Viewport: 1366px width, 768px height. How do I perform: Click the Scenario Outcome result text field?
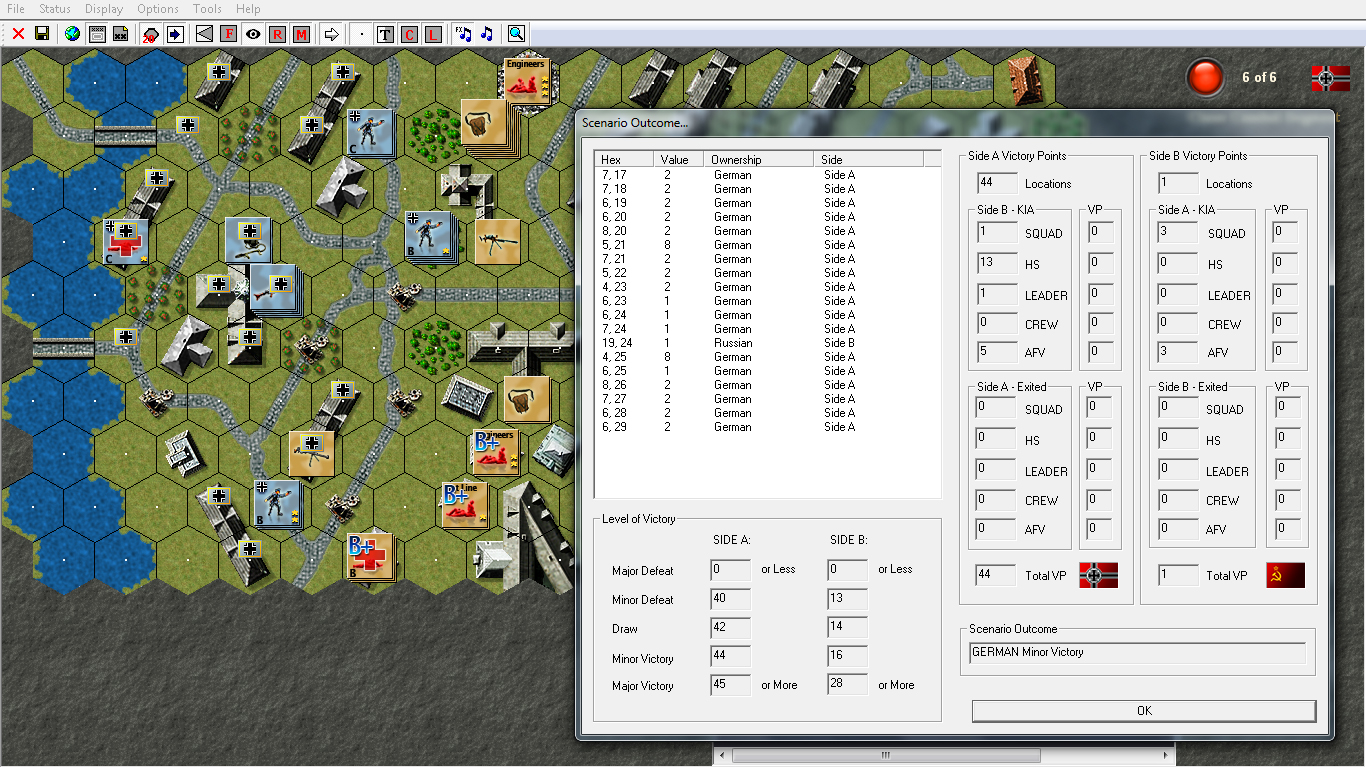(1137, 653)
